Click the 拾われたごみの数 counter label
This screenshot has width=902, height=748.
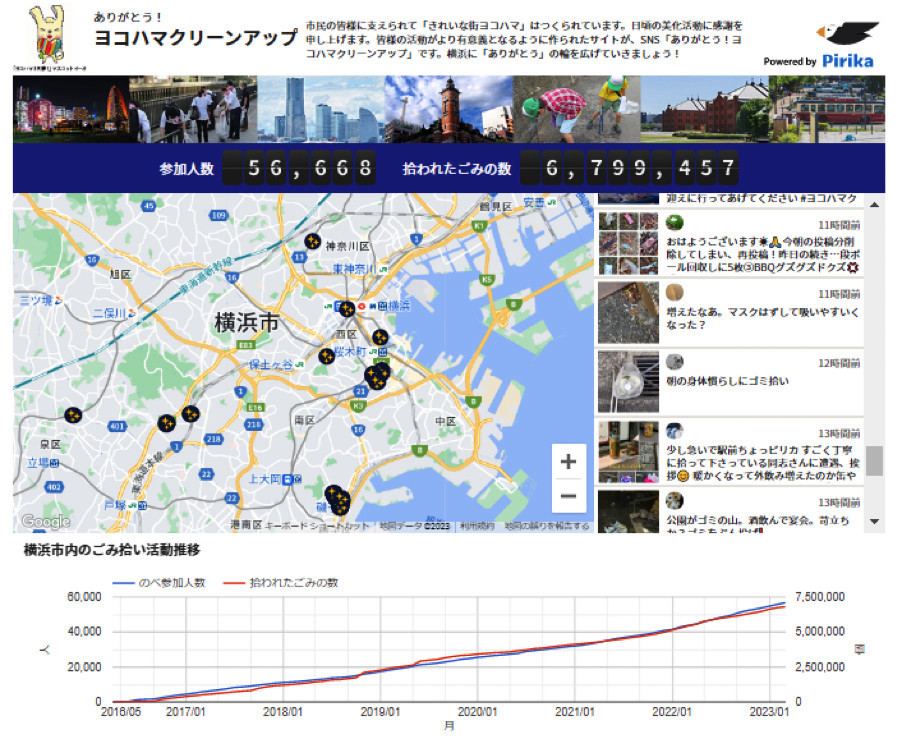coord(457,169)
